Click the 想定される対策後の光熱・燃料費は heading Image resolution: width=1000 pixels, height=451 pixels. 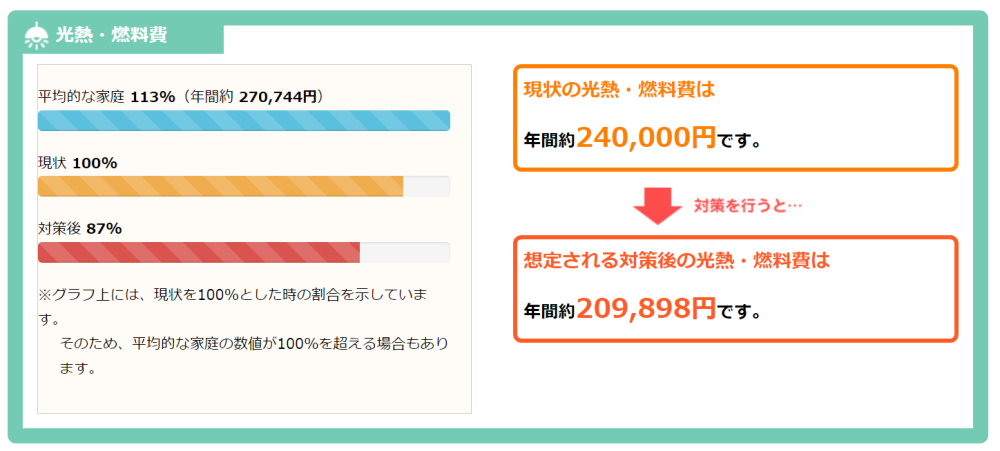[677, 261]
